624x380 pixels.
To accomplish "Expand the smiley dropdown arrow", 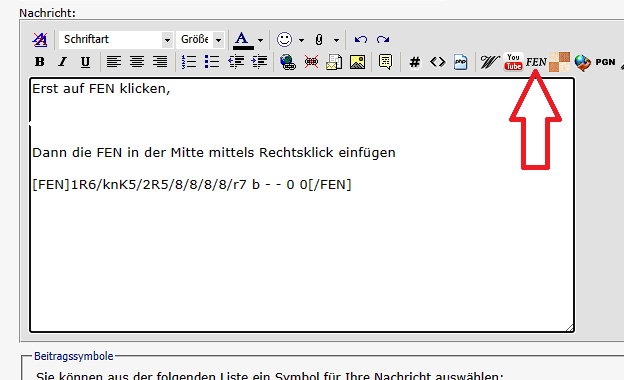I will point(301,40).
